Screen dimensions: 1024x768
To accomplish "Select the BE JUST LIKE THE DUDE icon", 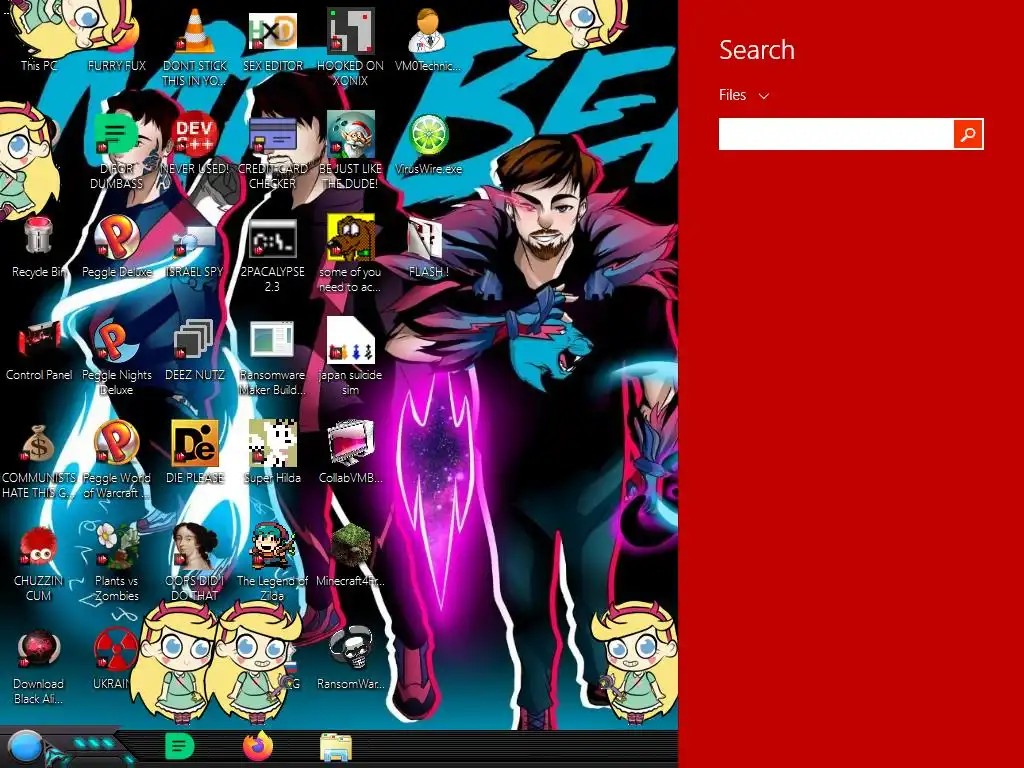I will (x=351, y=135).
